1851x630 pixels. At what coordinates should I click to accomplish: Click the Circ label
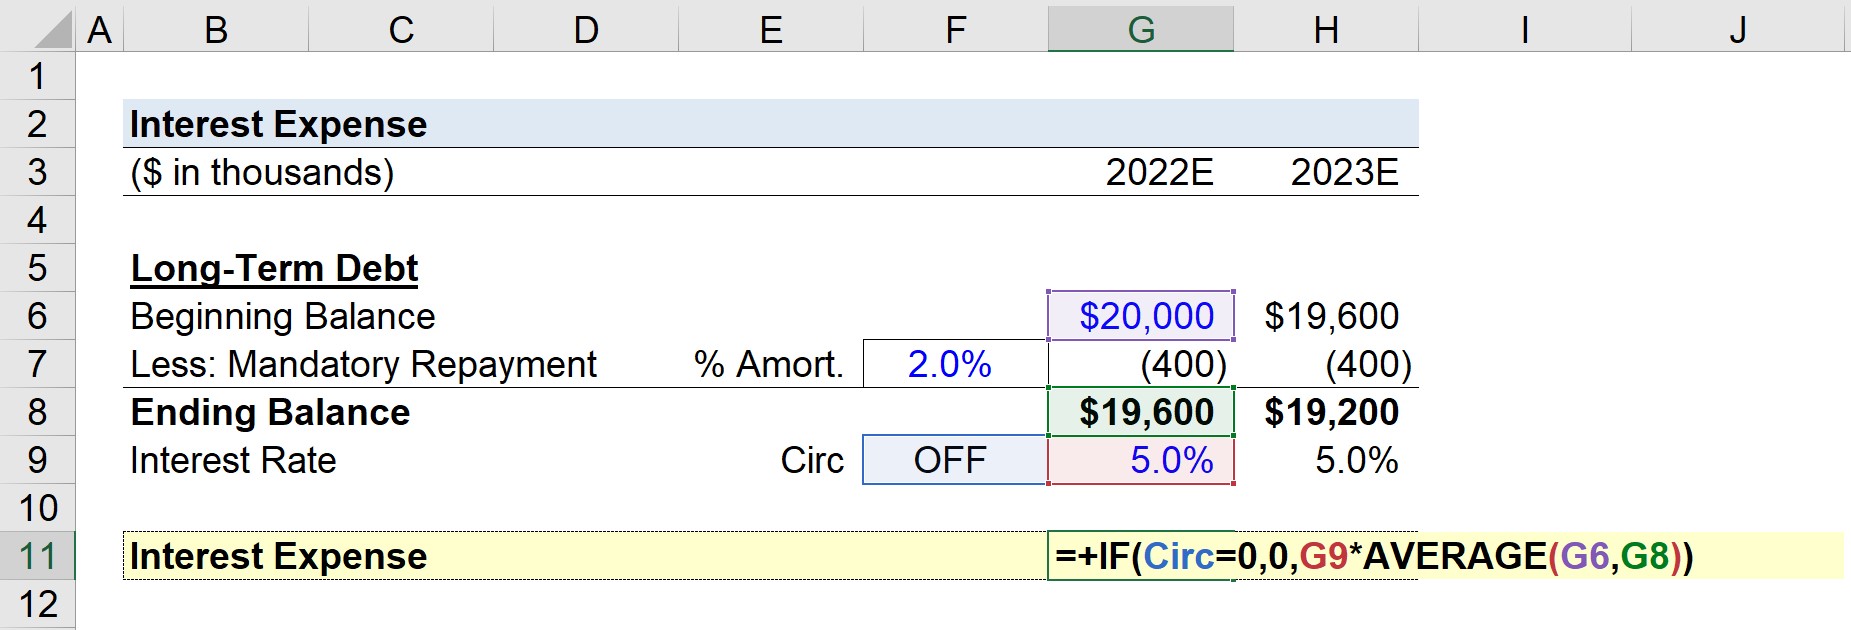pos(812,460)
